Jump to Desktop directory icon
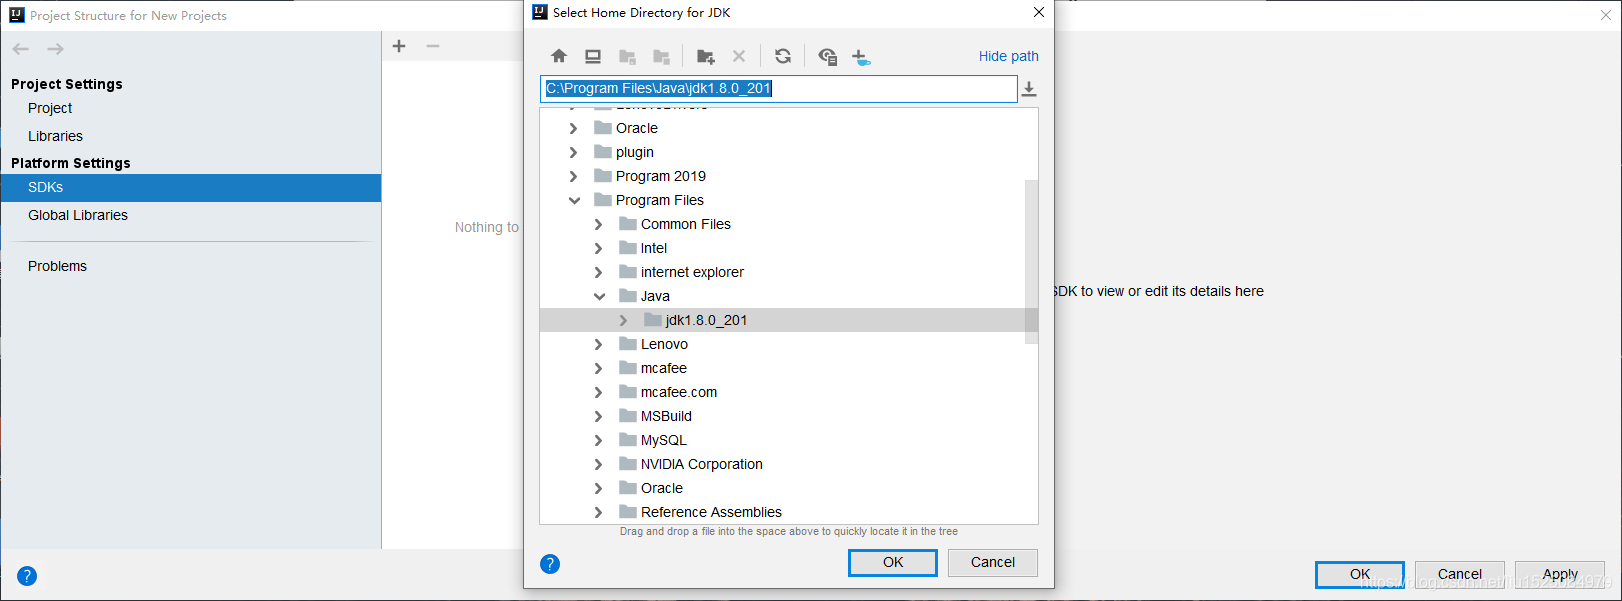The image size is (1622, 601). 593,56
